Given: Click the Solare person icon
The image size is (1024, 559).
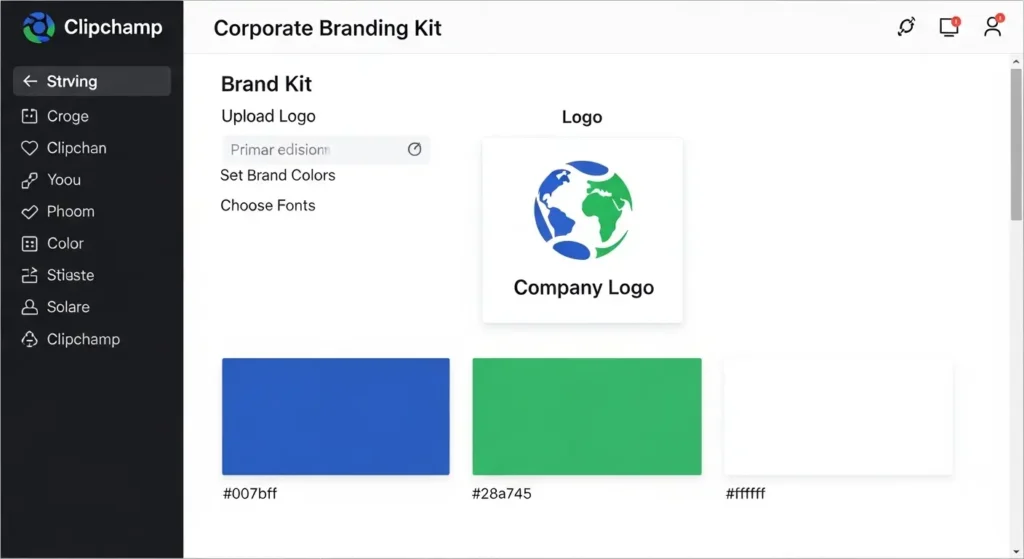Looking at the screenshot, I should [29, 307].
